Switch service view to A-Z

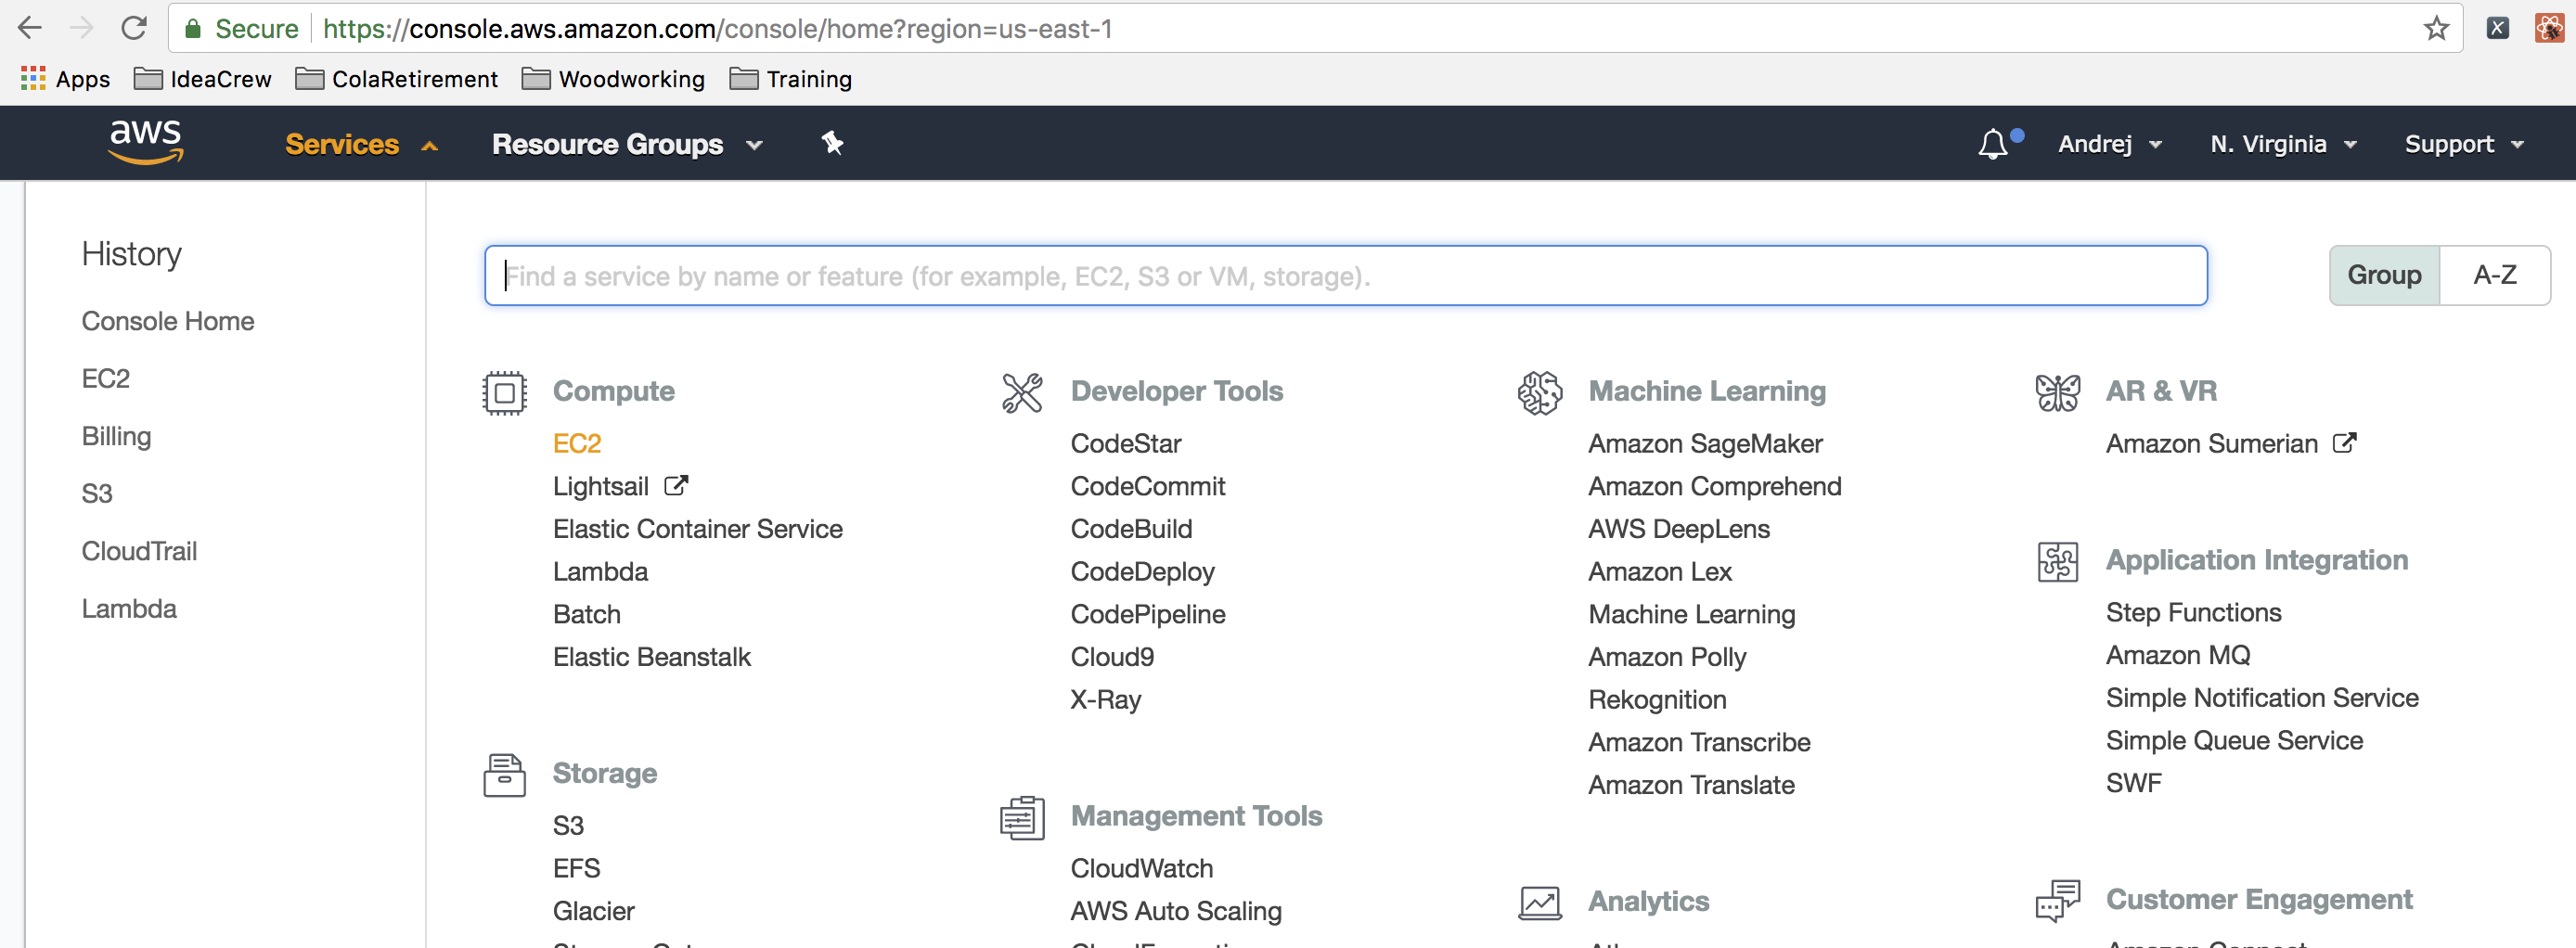click(2494, 275)
